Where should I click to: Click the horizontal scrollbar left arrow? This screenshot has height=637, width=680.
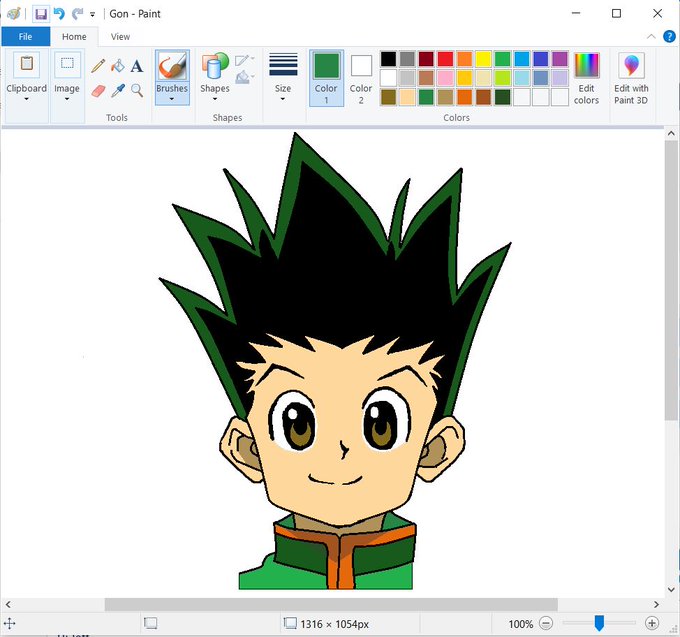pyautogui.click(x=8, y=604)
